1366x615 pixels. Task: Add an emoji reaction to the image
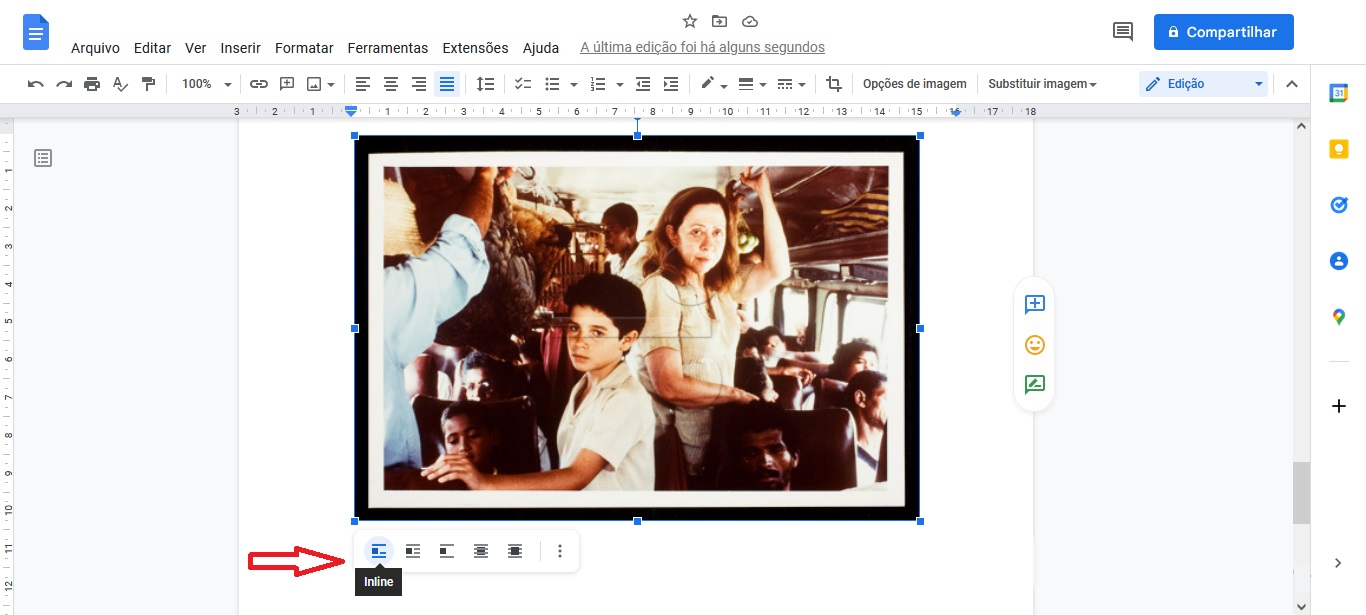tap(1035, 344)
